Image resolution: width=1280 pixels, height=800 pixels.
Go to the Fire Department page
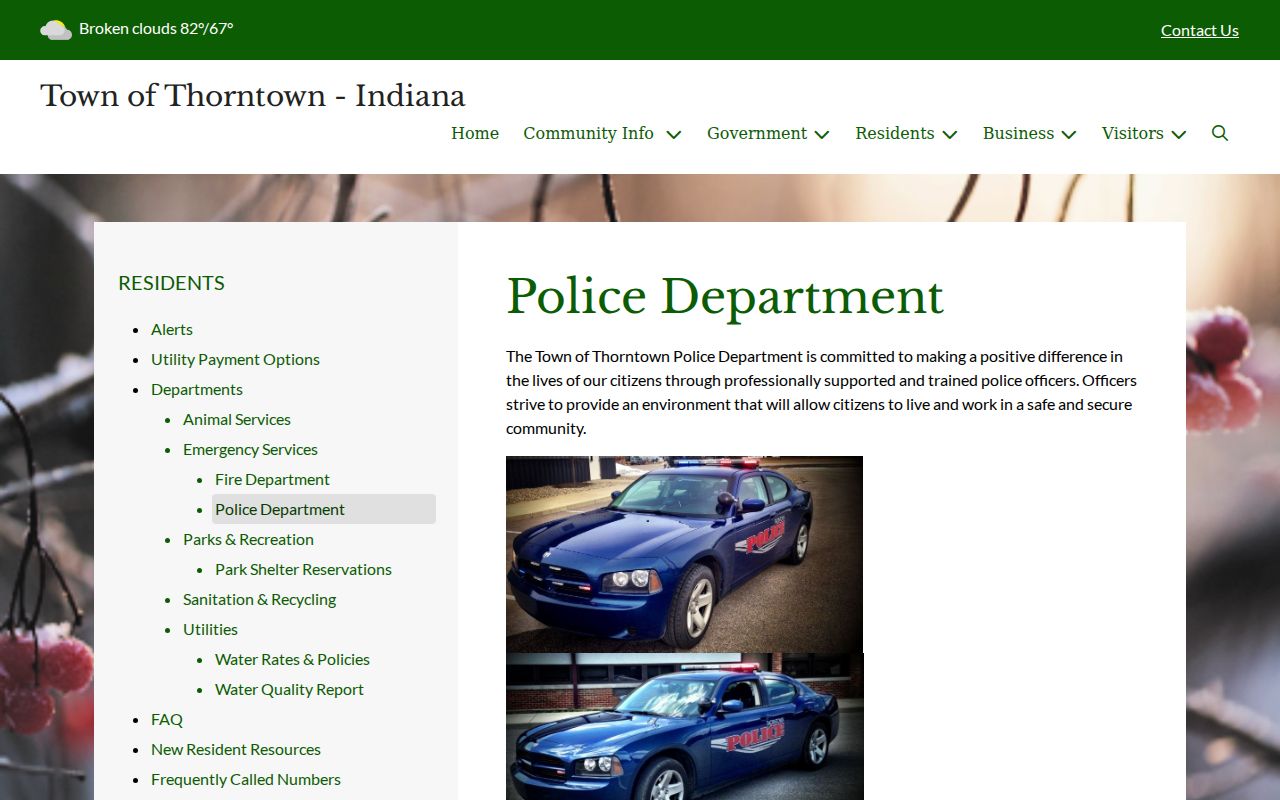click(272, 479)
